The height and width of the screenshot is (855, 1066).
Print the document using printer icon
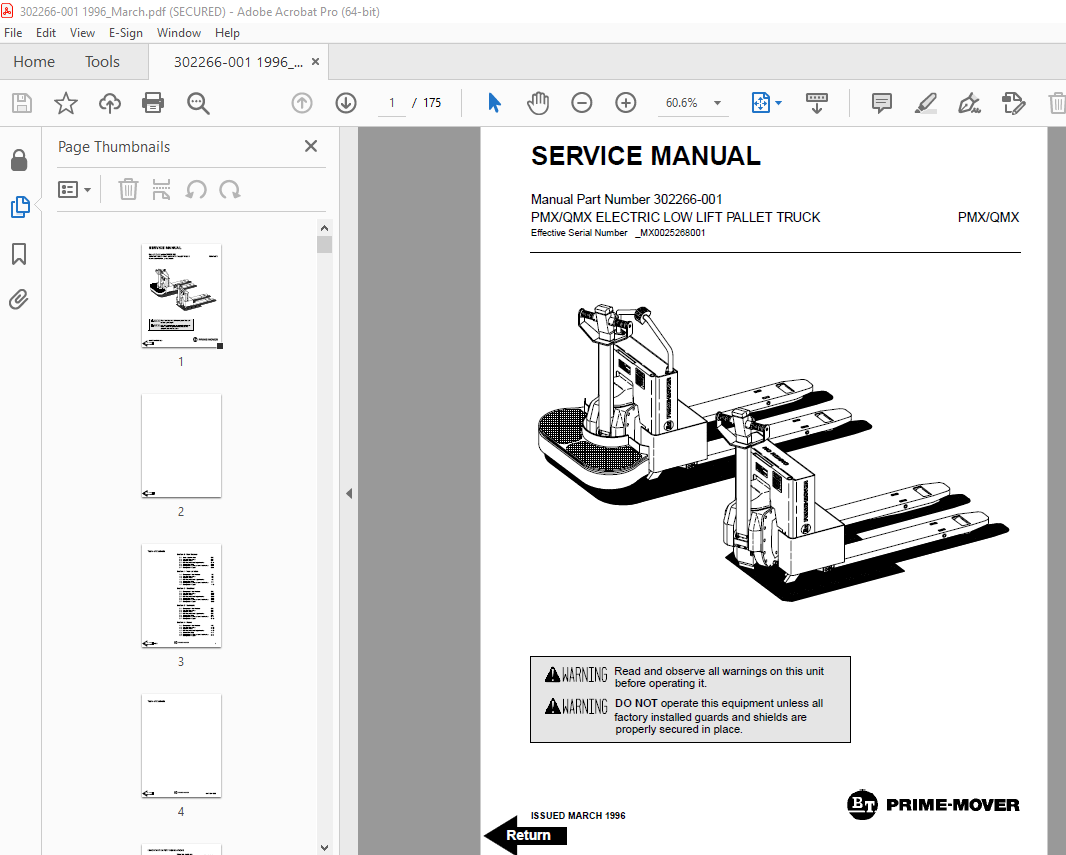click(153, 103)
